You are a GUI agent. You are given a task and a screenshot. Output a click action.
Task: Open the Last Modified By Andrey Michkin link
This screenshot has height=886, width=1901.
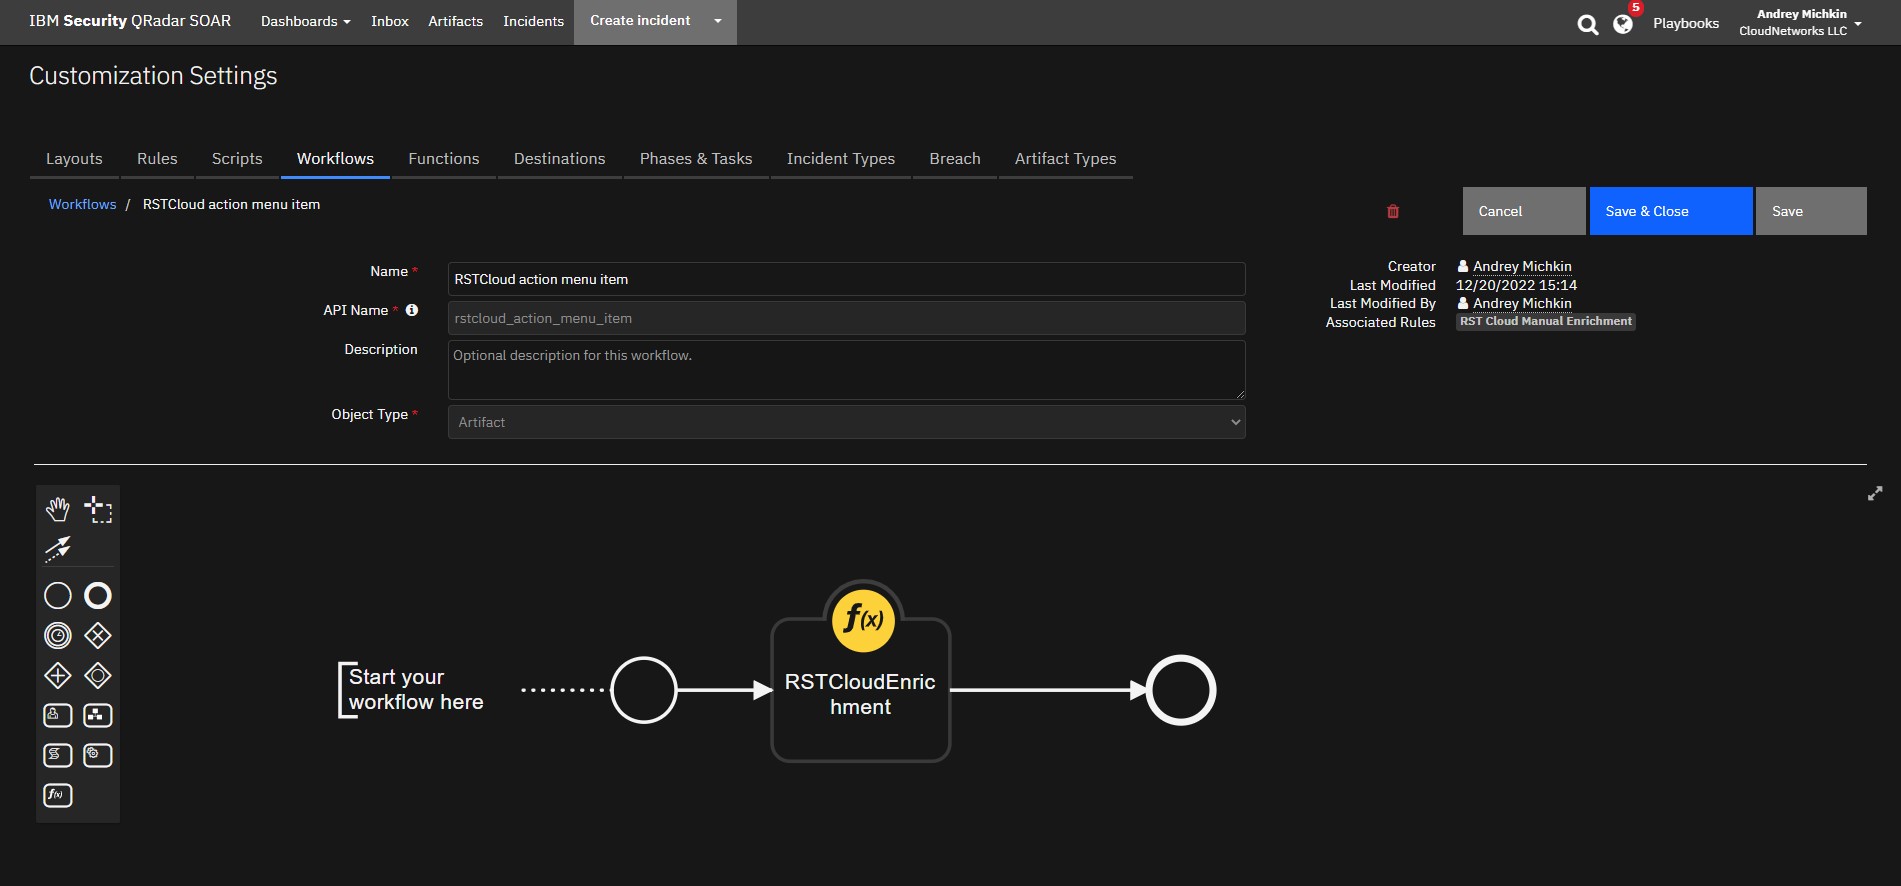tap(1522, 303)
